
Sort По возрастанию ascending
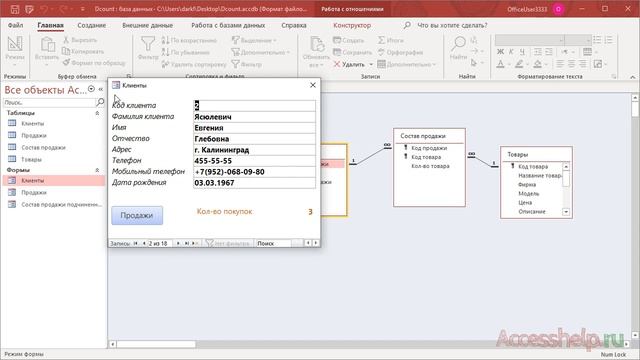[189, 40]
